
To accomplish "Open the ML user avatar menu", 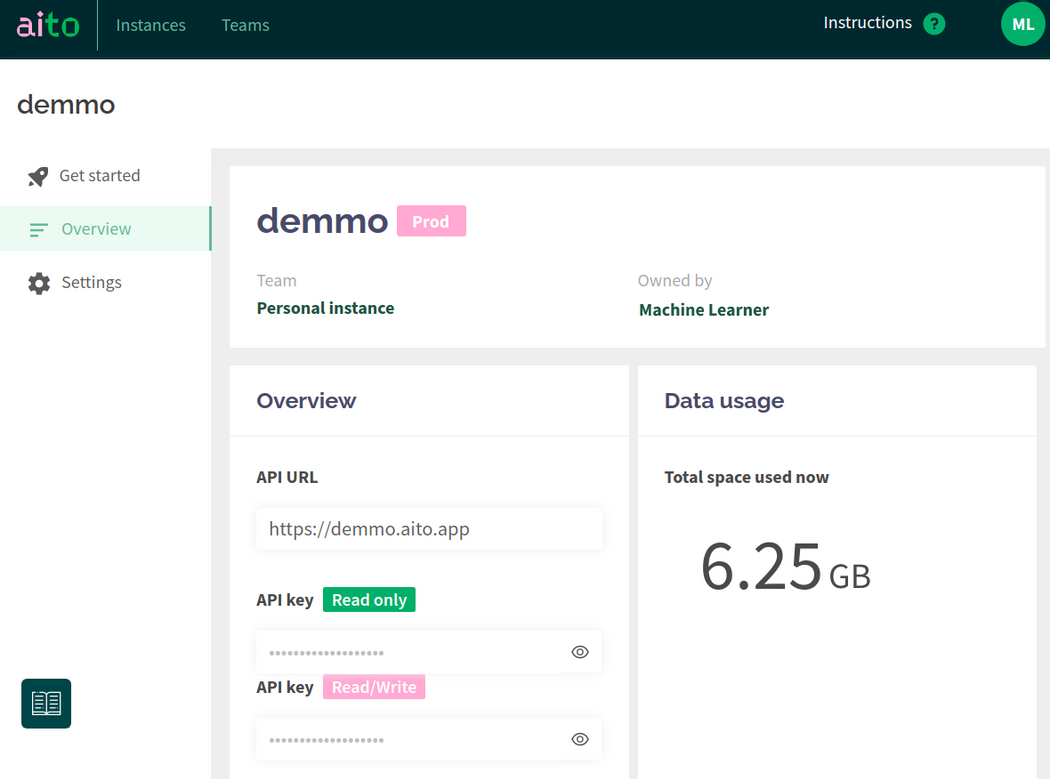I will coord(1022,25).
